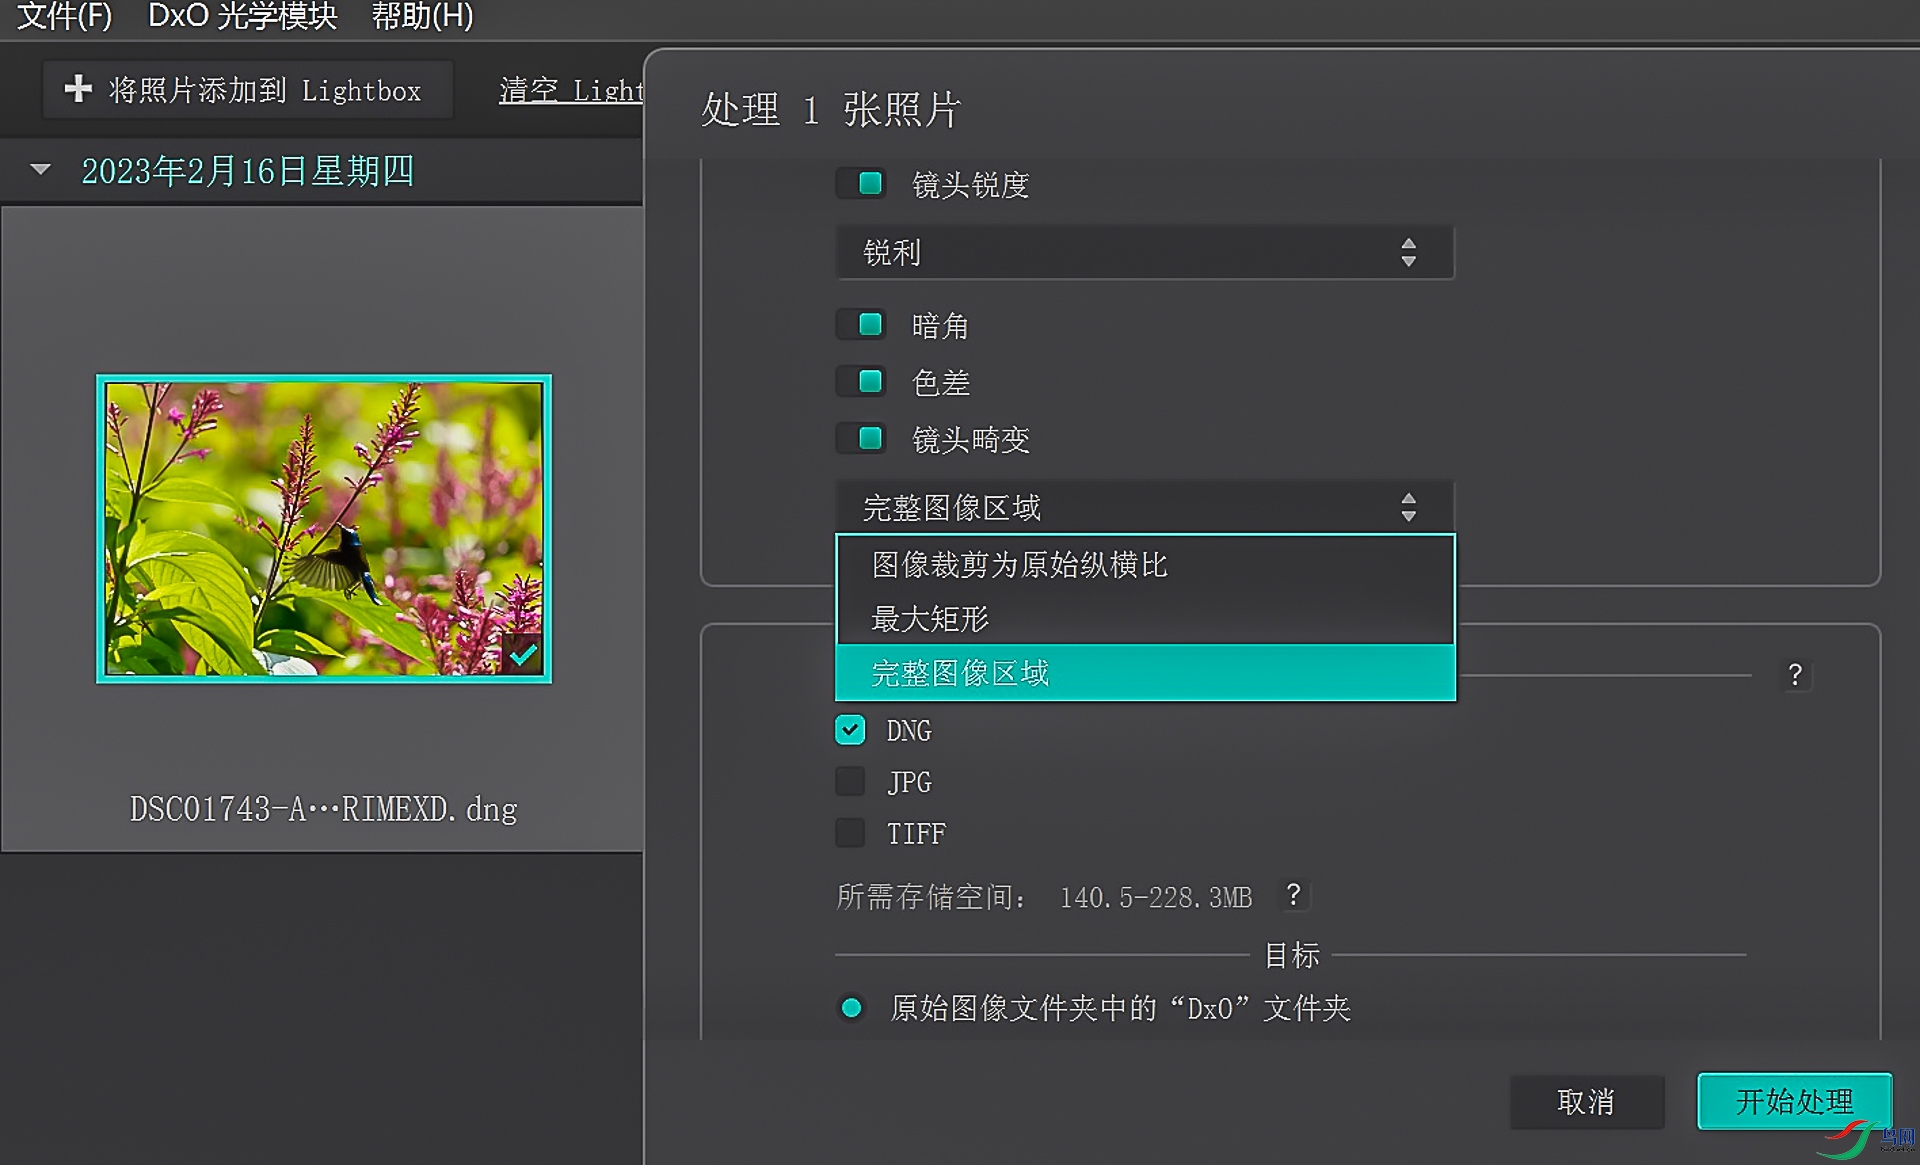Open the 完整图像区域 crop dropdown
Viewport: 1920px width, 1165px height.
click(x=1145, y=507)
